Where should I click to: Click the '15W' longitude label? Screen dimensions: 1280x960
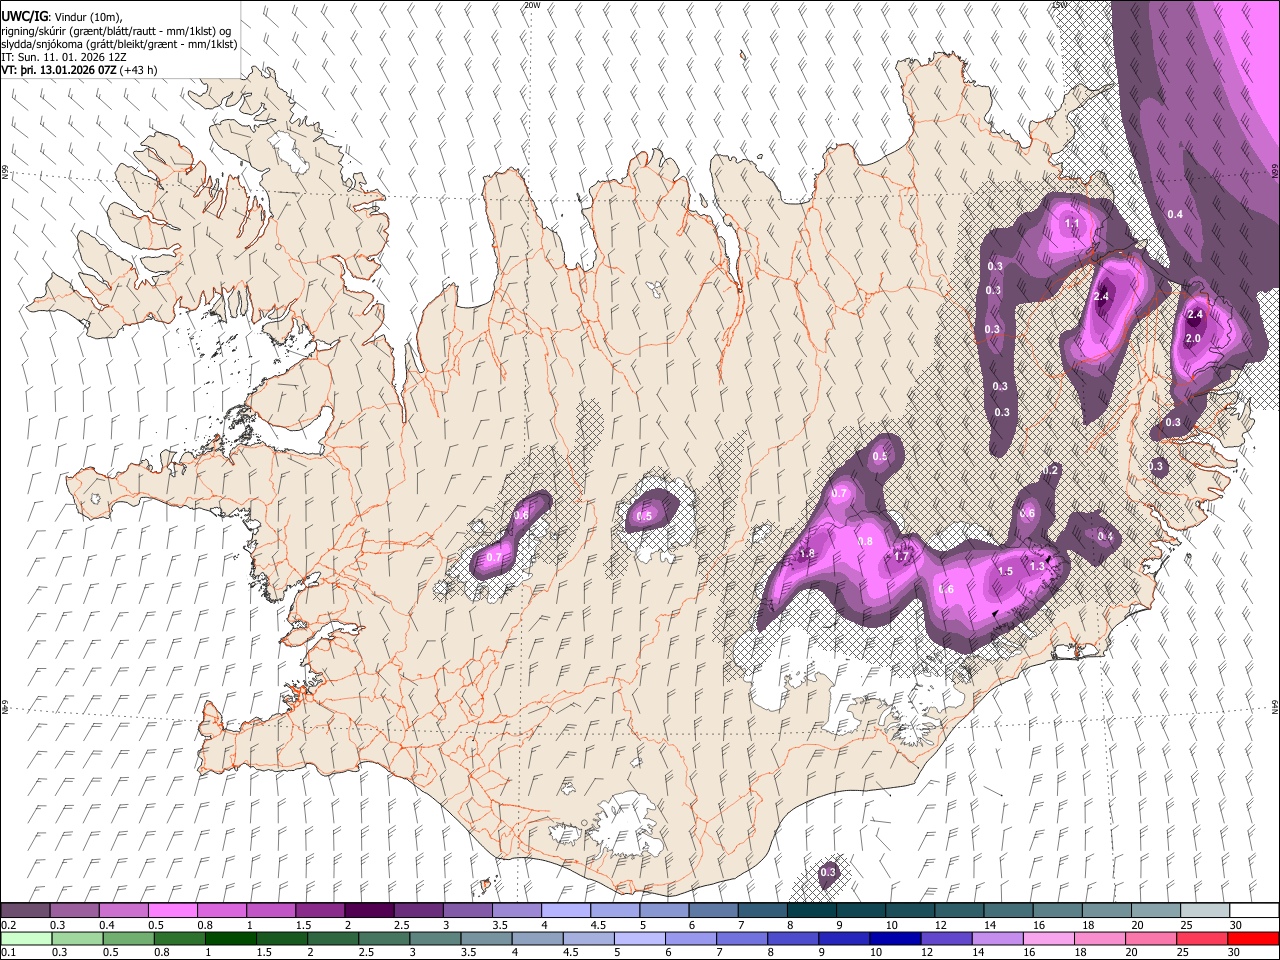[1059, 5]
